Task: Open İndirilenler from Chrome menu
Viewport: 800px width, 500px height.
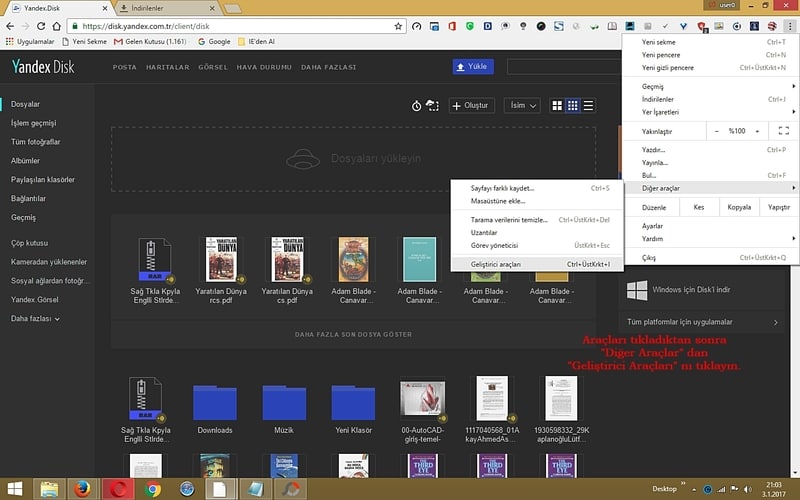Action: tap(710, 99)
